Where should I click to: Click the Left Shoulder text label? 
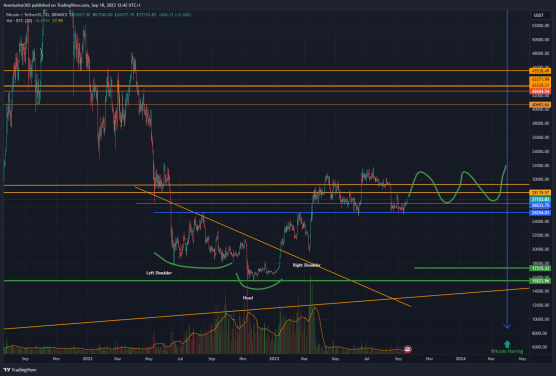(159, 273)
